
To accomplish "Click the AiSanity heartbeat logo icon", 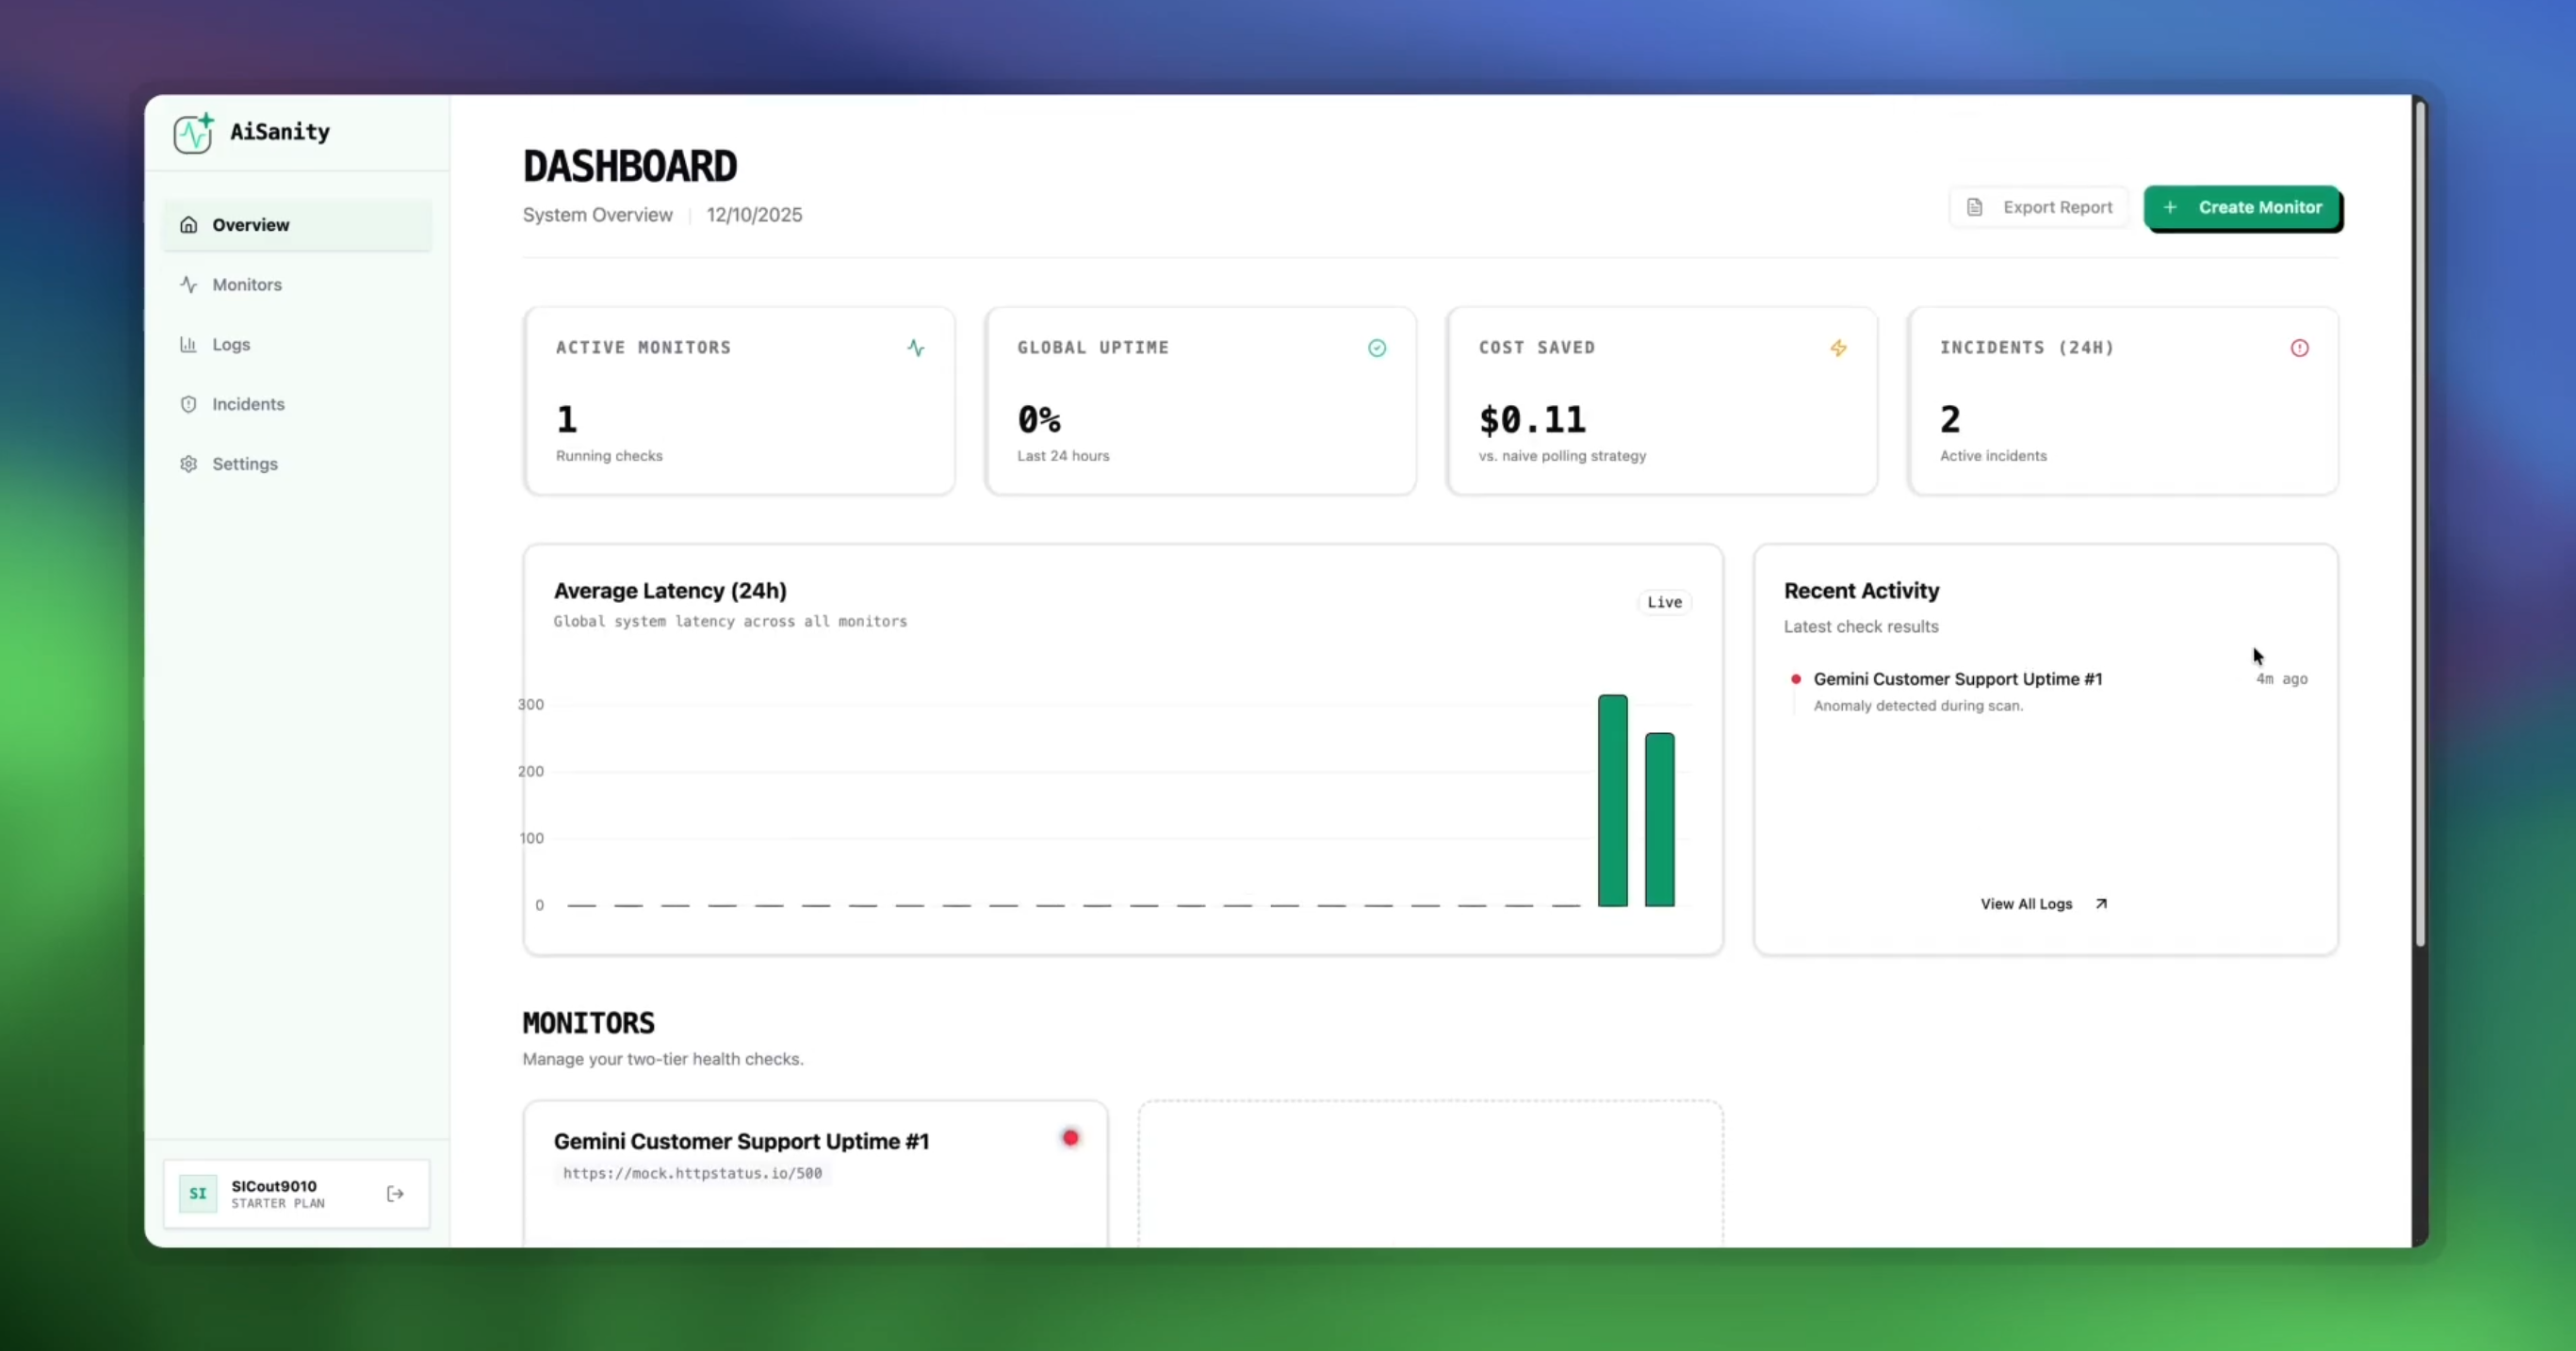I will click(194, 132).
